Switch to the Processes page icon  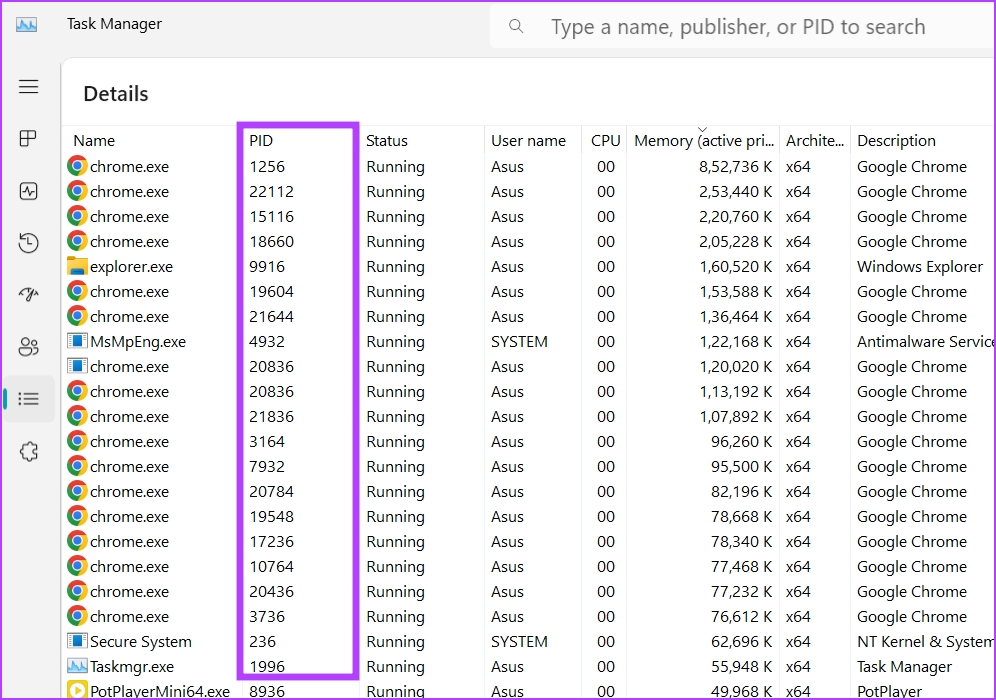(x=29, y=139)
